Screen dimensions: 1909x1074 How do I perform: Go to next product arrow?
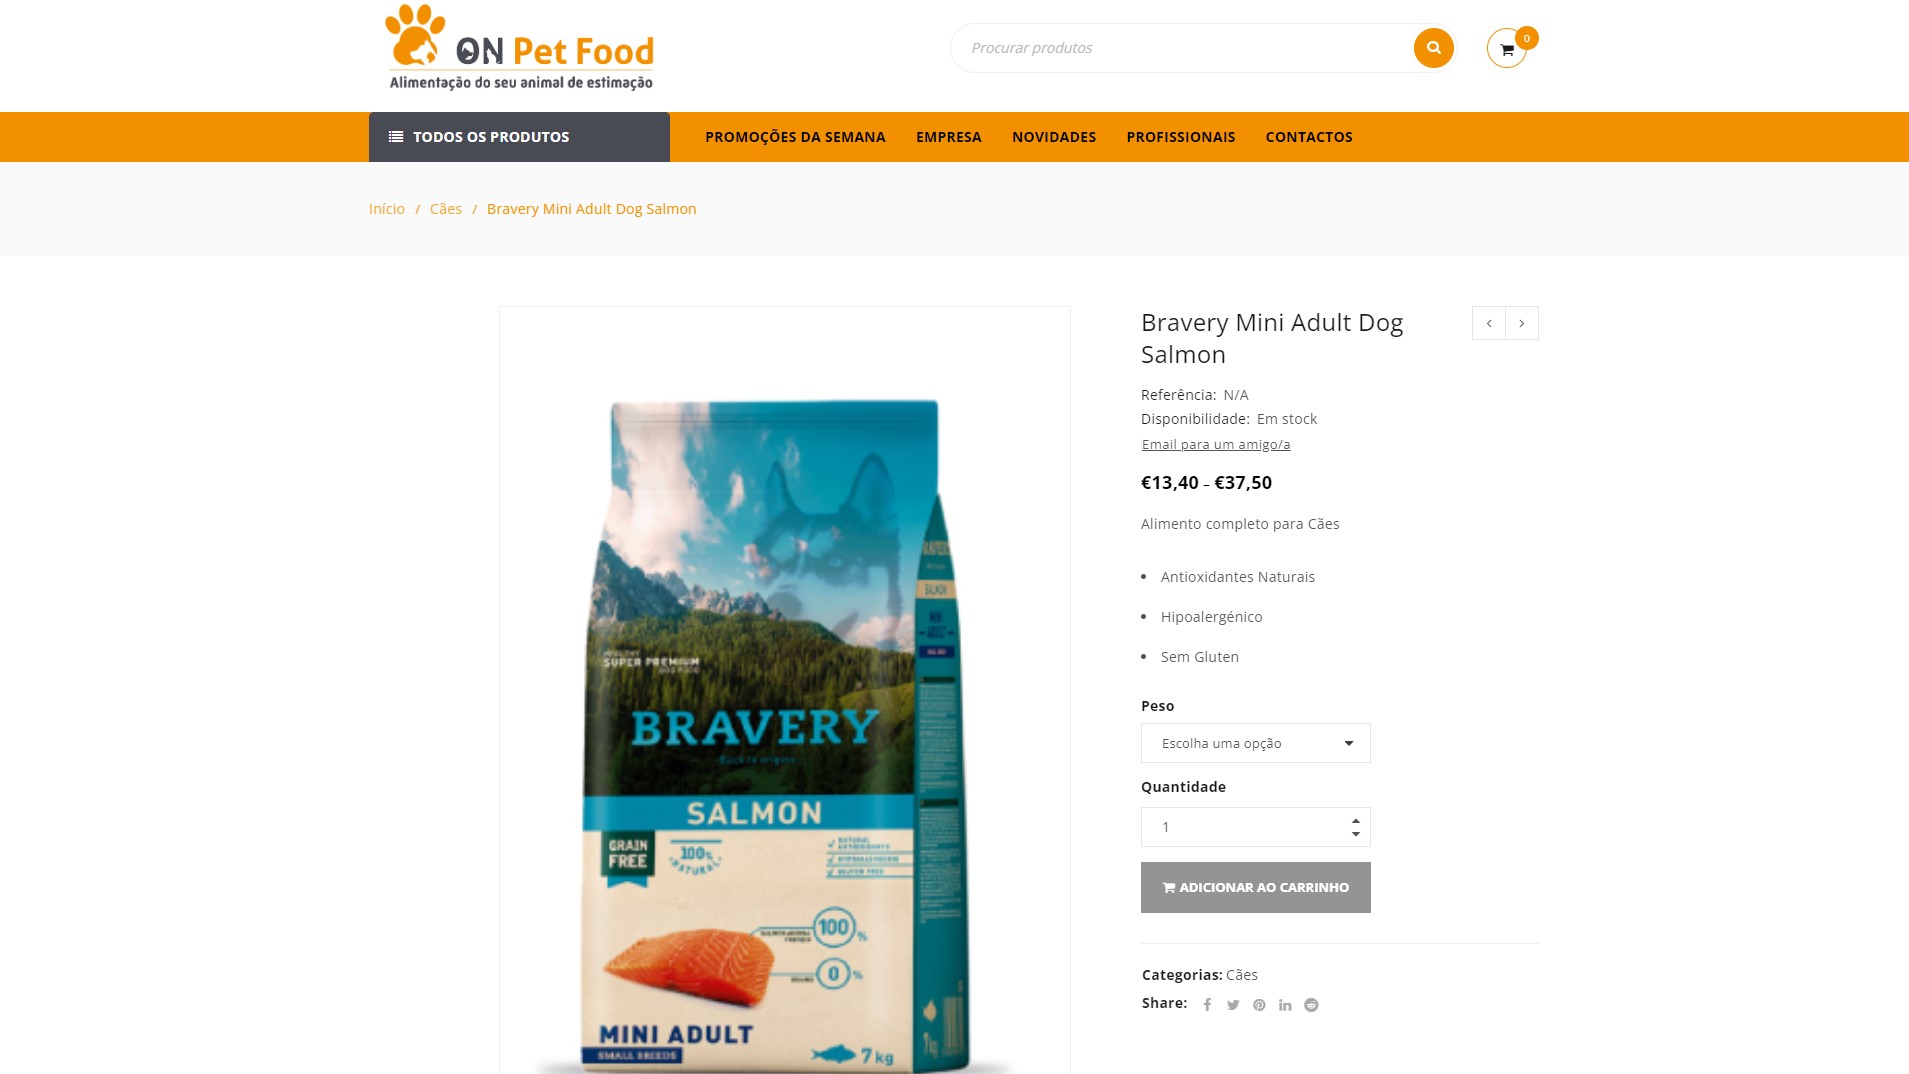[1522, 323]
